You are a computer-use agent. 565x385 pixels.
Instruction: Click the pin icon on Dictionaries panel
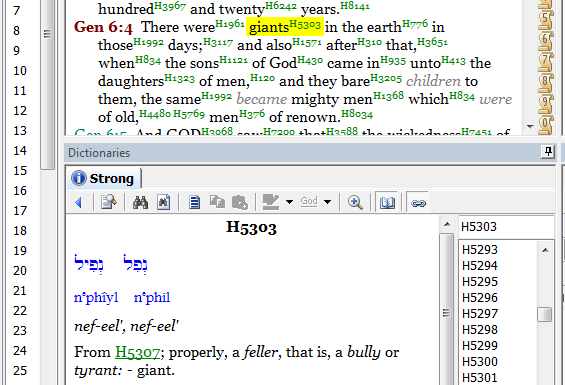tap(548, 152)
